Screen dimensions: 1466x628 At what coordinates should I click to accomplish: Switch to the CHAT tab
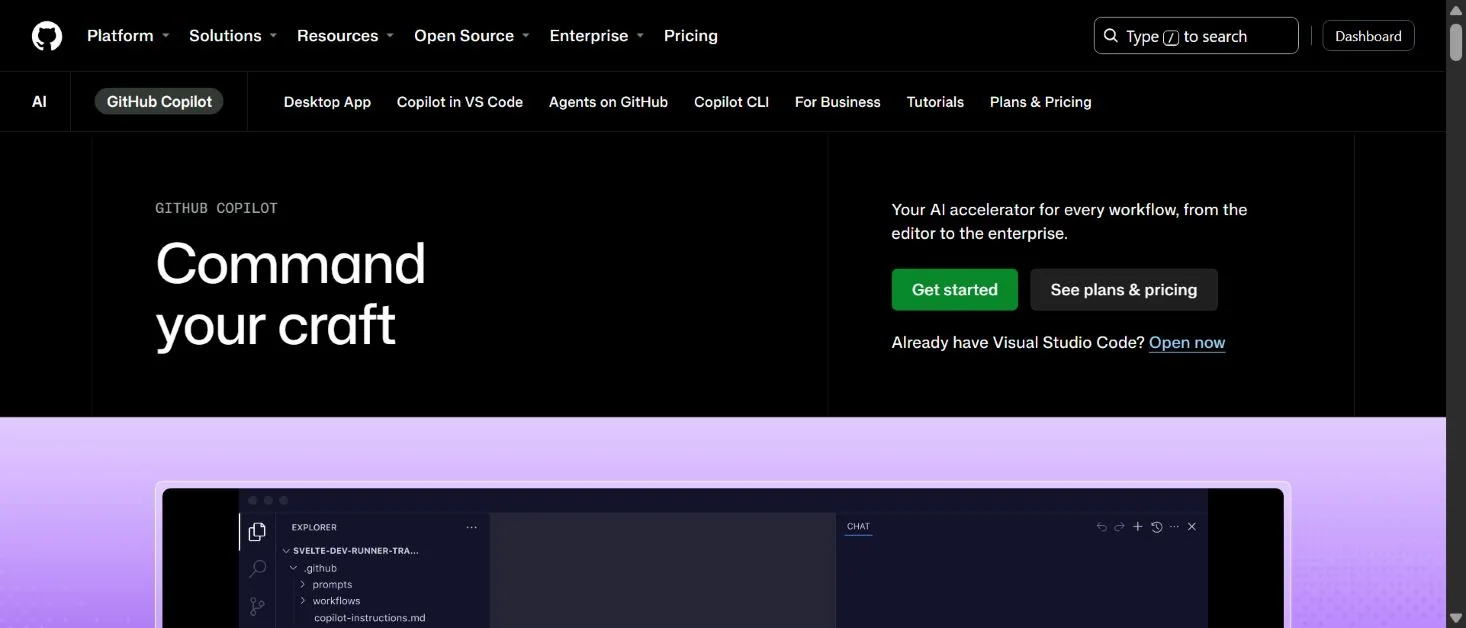[x=858, y=526]
